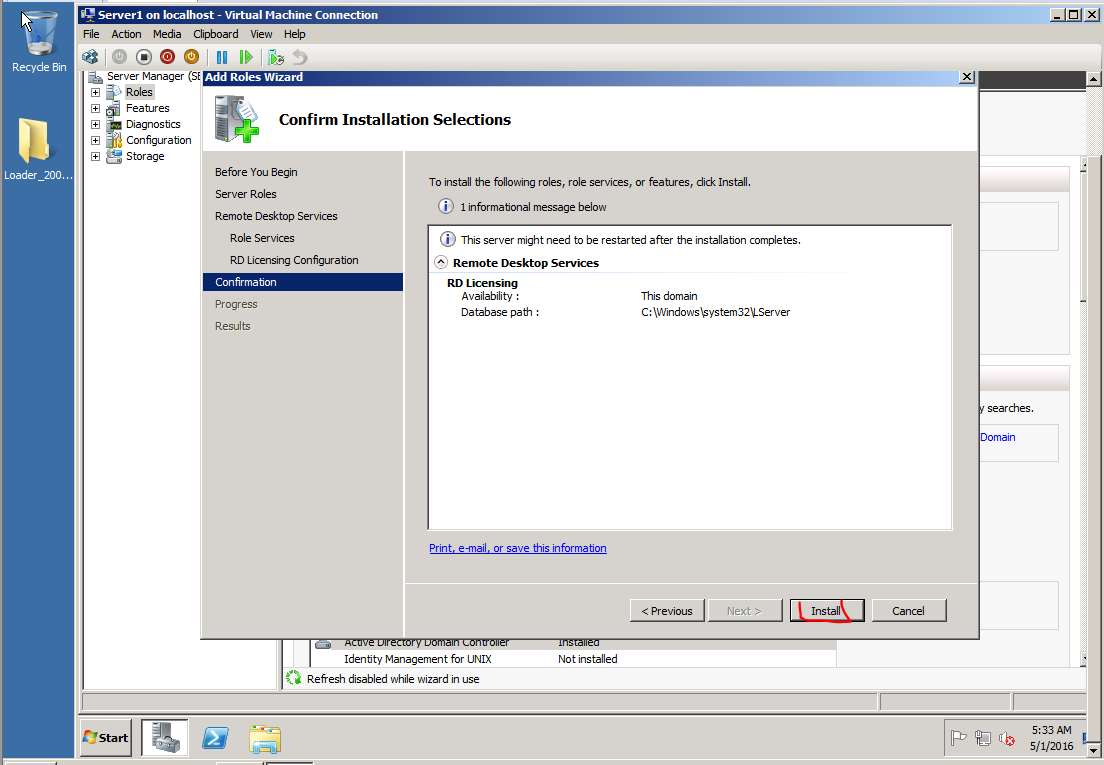Screen dimensions: 1104x765
Task: Click the Revert undo-arrow toolbar icon
Action: pyautogui.click(x=300, y=57)
